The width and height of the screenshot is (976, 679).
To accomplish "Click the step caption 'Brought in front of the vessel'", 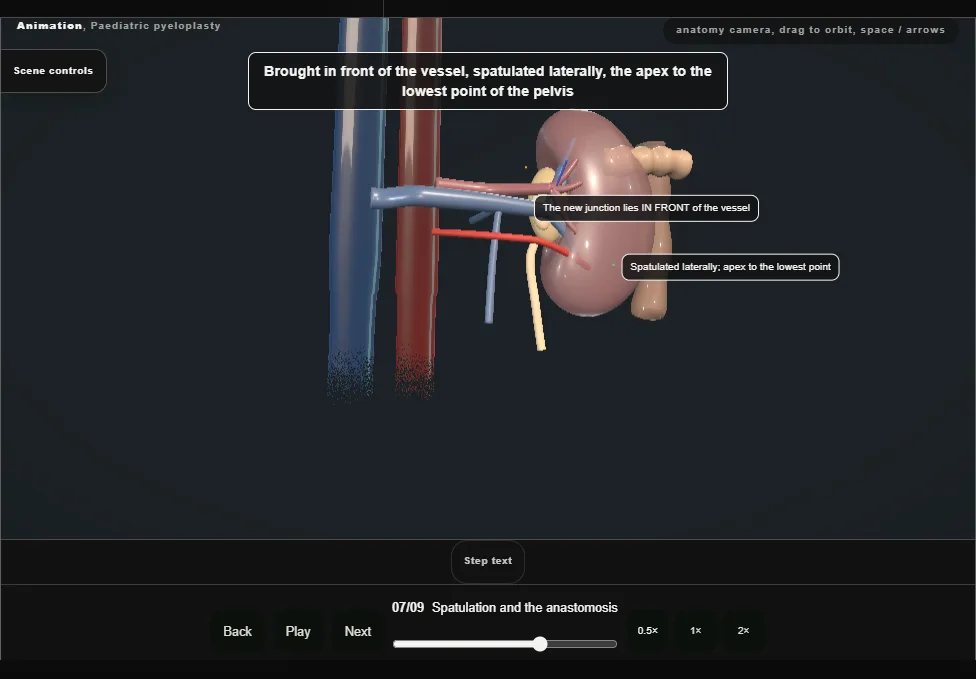I will pos(488,81).
